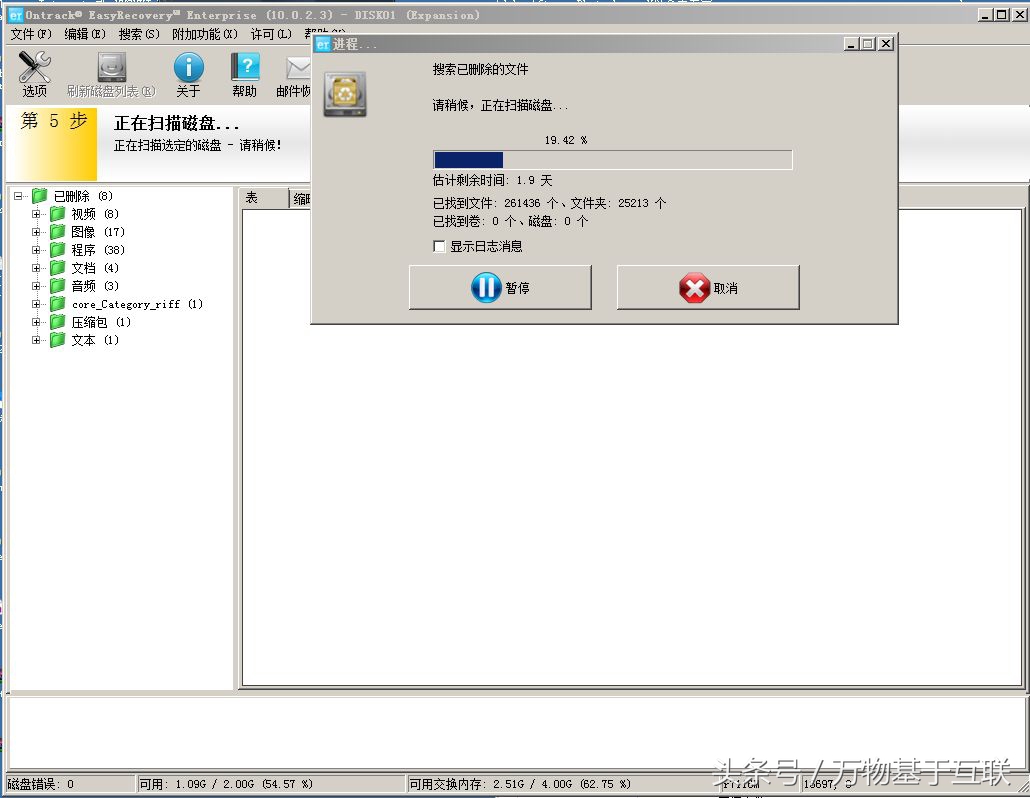Collapse the 已删除 root tree node
The width and height of the screenshot is (1030, 798).
pyautogui.click(x=18, y=196)
